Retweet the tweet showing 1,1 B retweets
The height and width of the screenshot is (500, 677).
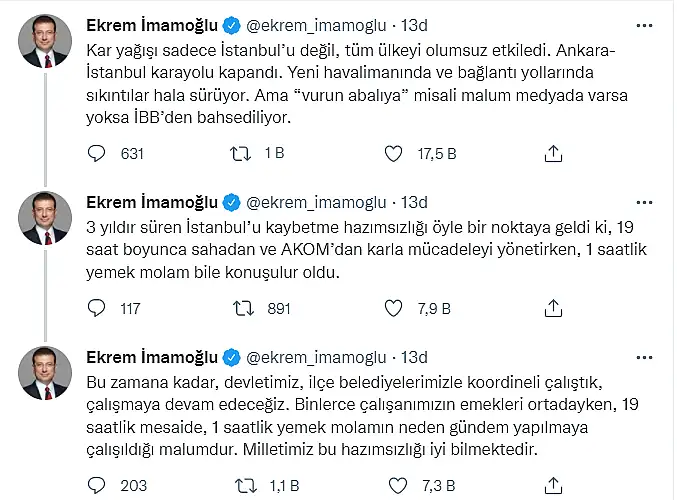point(246,486)
